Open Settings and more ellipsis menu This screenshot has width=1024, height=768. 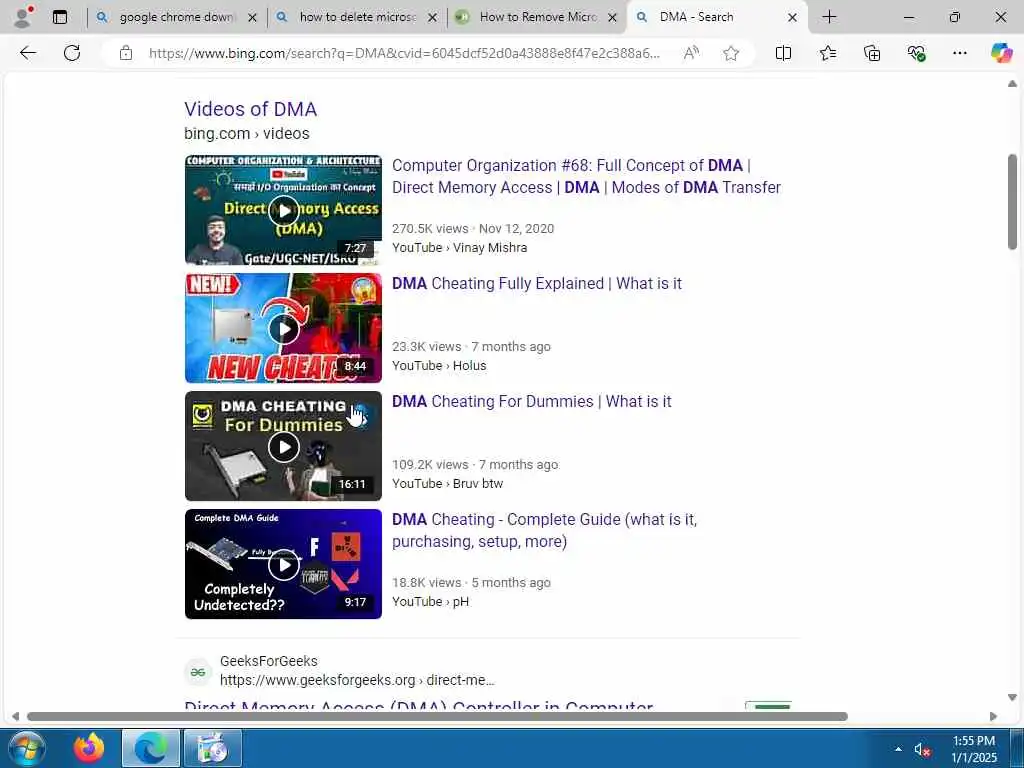click(x=959, y=53)
